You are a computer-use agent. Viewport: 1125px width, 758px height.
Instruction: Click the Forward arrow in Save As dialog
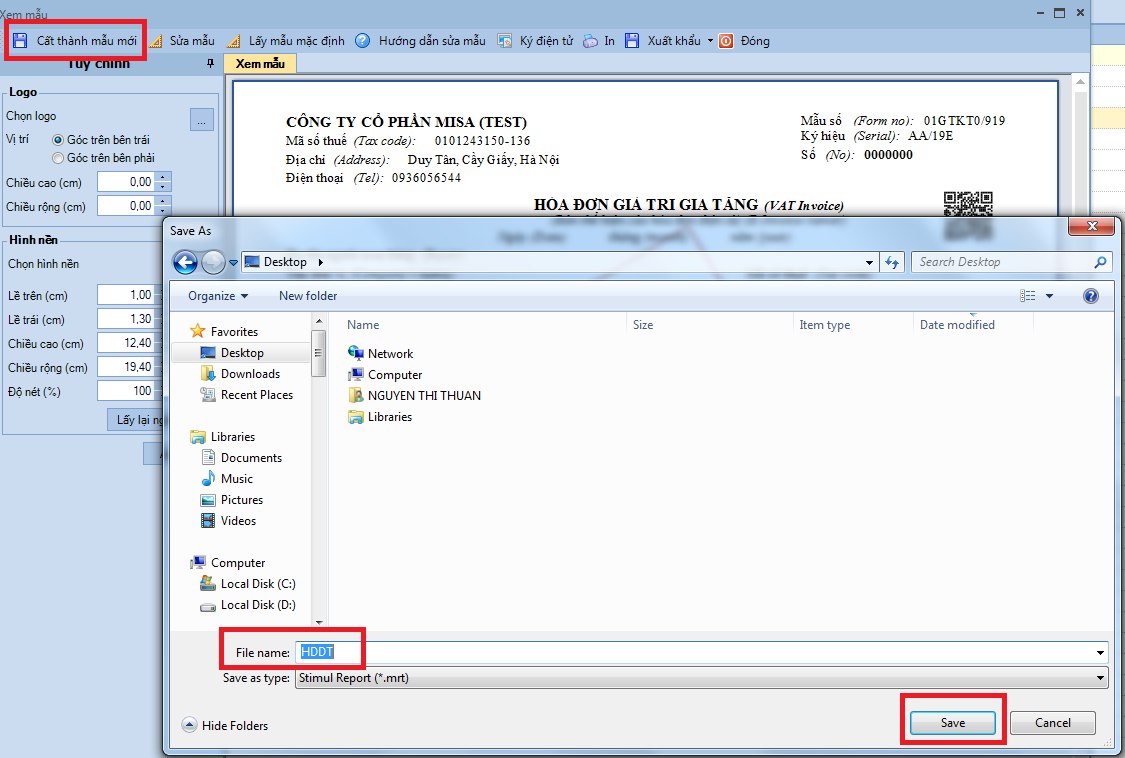coord(213,262)
